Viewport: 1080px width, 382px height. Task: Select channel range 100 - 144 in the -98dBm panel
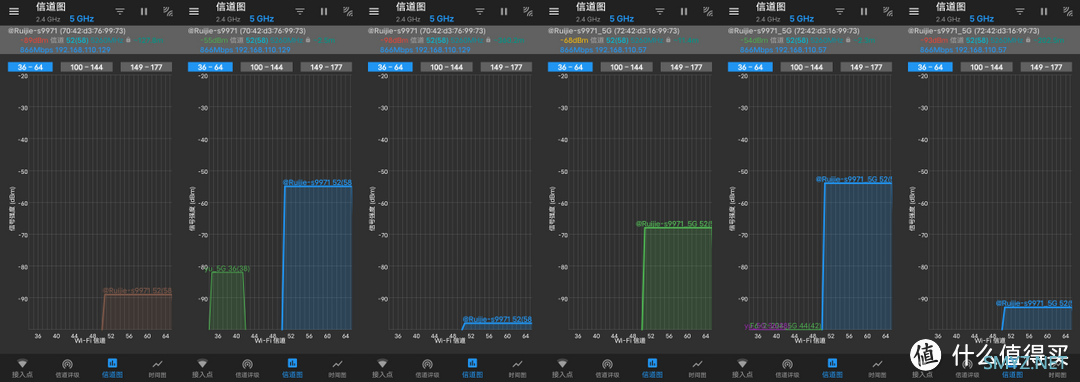446,67
